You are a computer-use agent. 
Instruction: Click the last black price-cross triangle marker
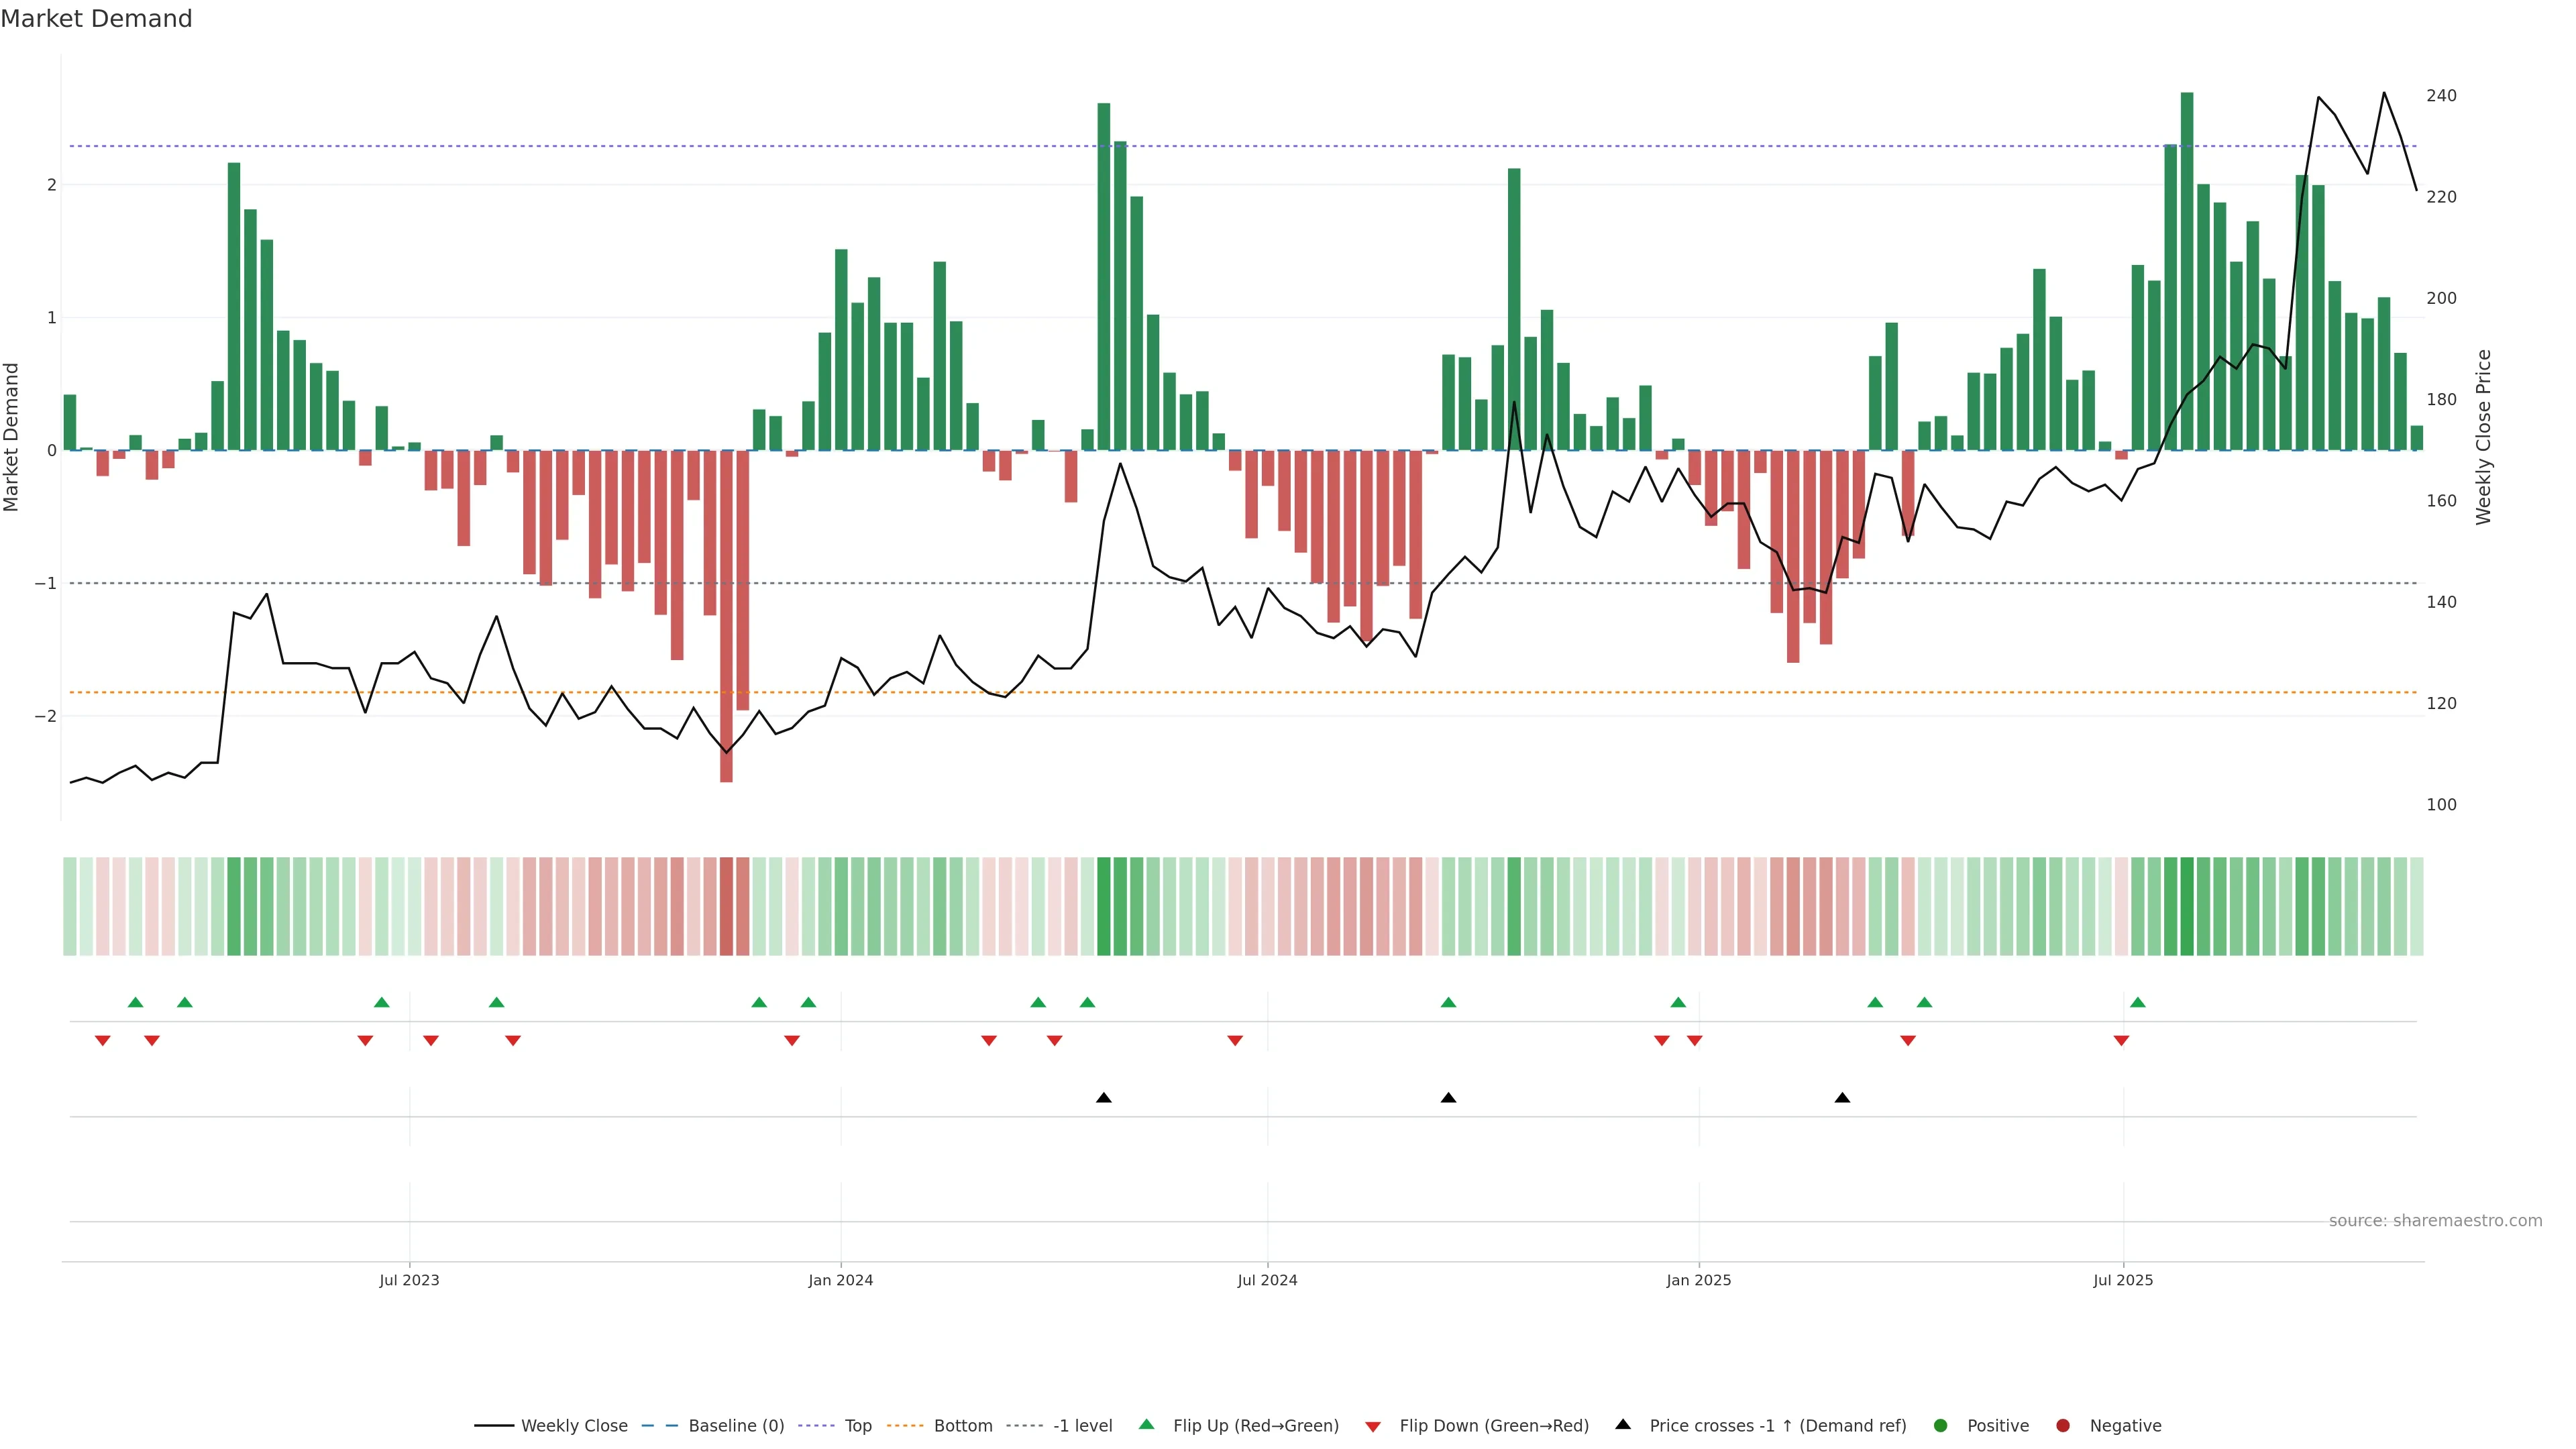[x=1842, y=1098]
